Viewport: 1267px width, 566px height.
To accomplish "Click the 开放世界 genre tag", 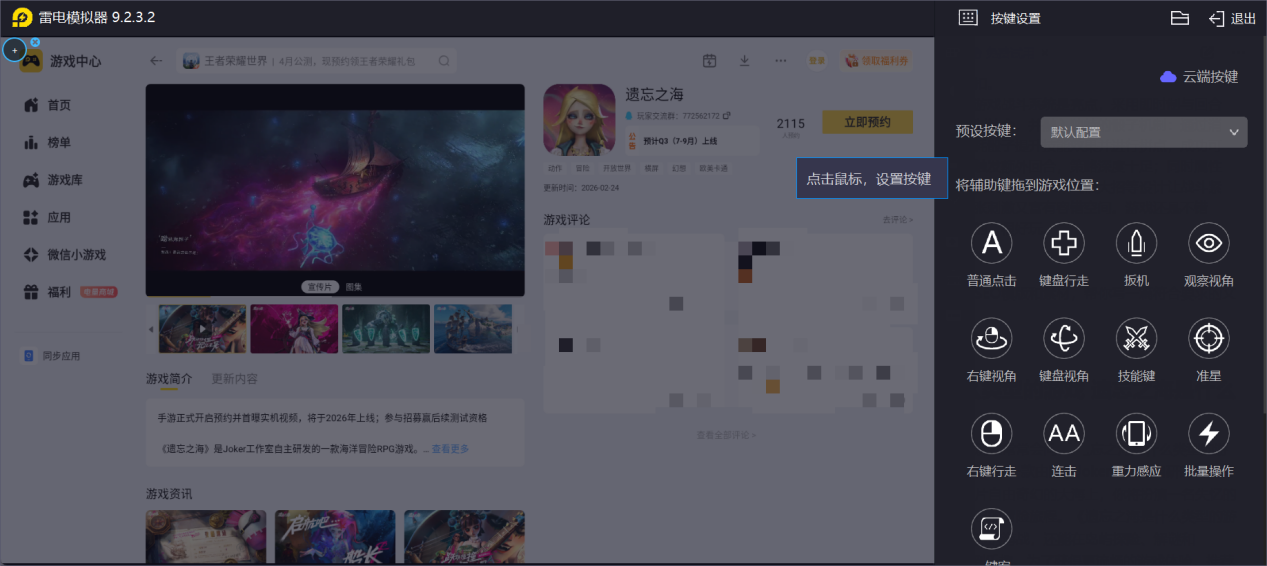I will click(617, 168).
